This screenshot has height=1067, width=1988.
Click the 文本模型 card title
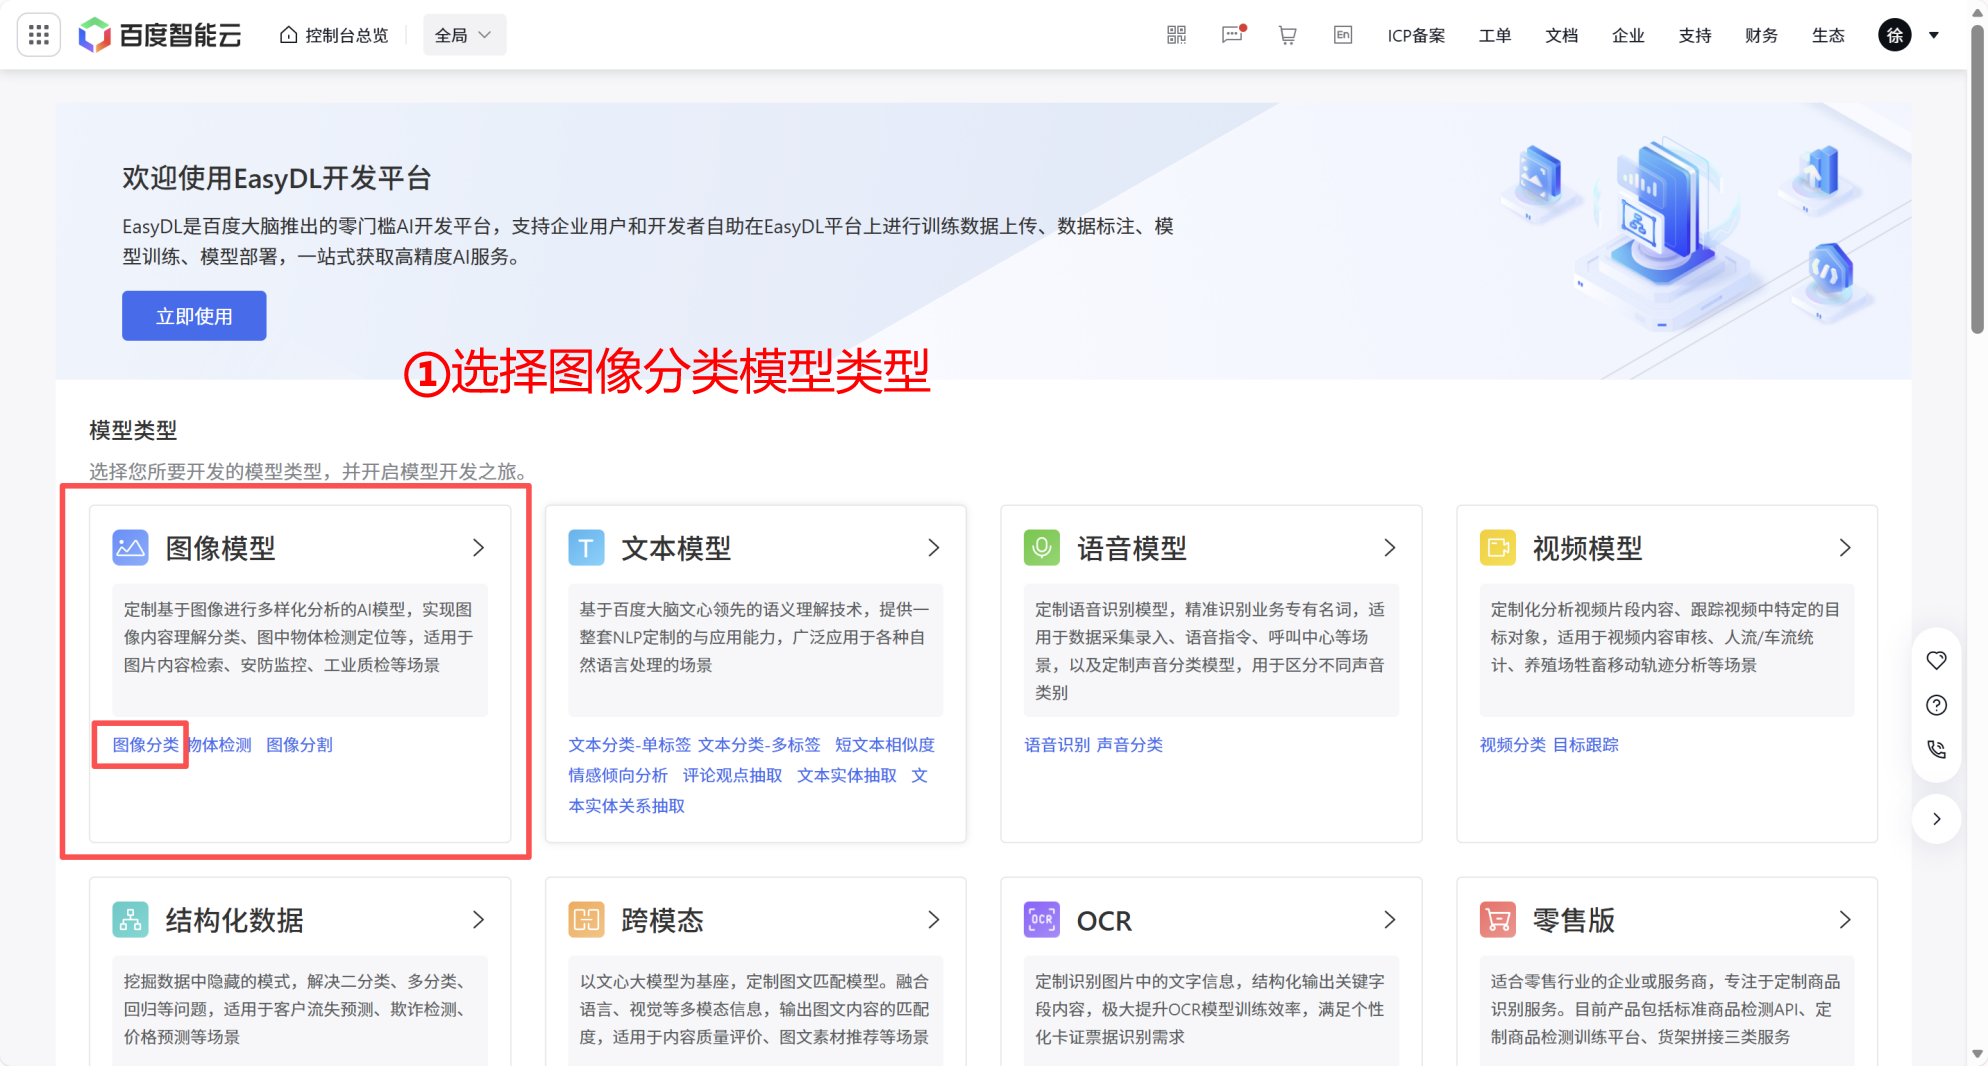(x=676, y=548)
